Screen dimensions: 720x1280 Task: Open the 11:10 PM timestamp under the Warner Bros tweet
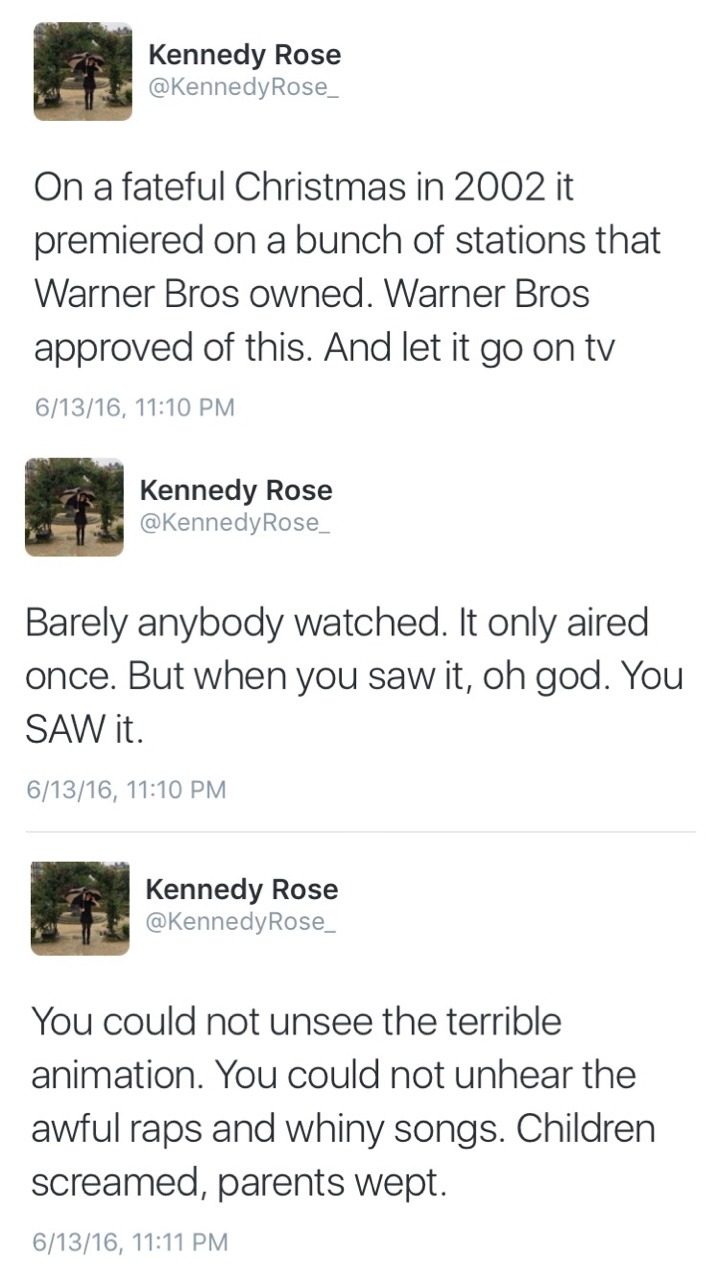pos(134,407)
